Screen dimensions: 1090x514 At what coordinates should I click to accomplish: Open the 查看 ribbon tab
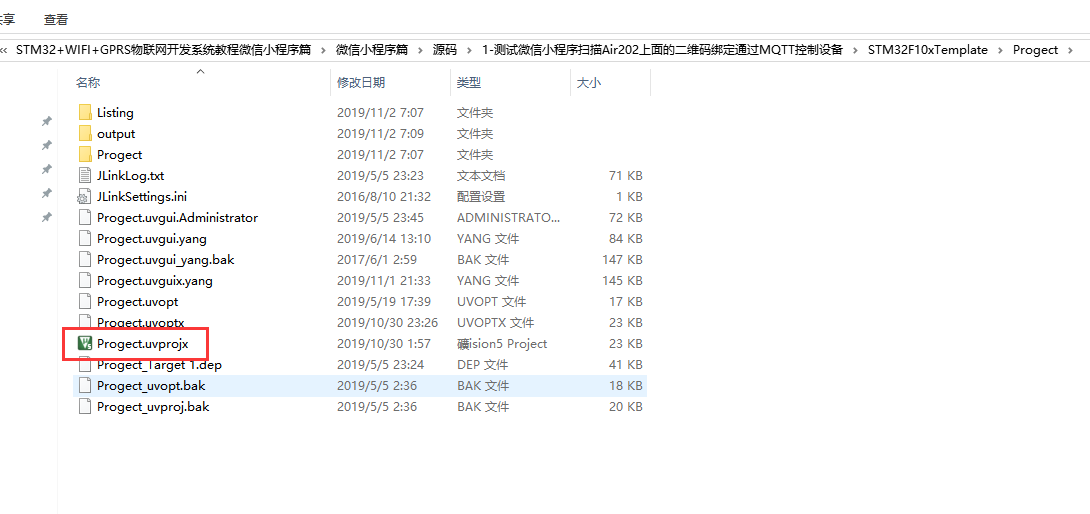56,20
